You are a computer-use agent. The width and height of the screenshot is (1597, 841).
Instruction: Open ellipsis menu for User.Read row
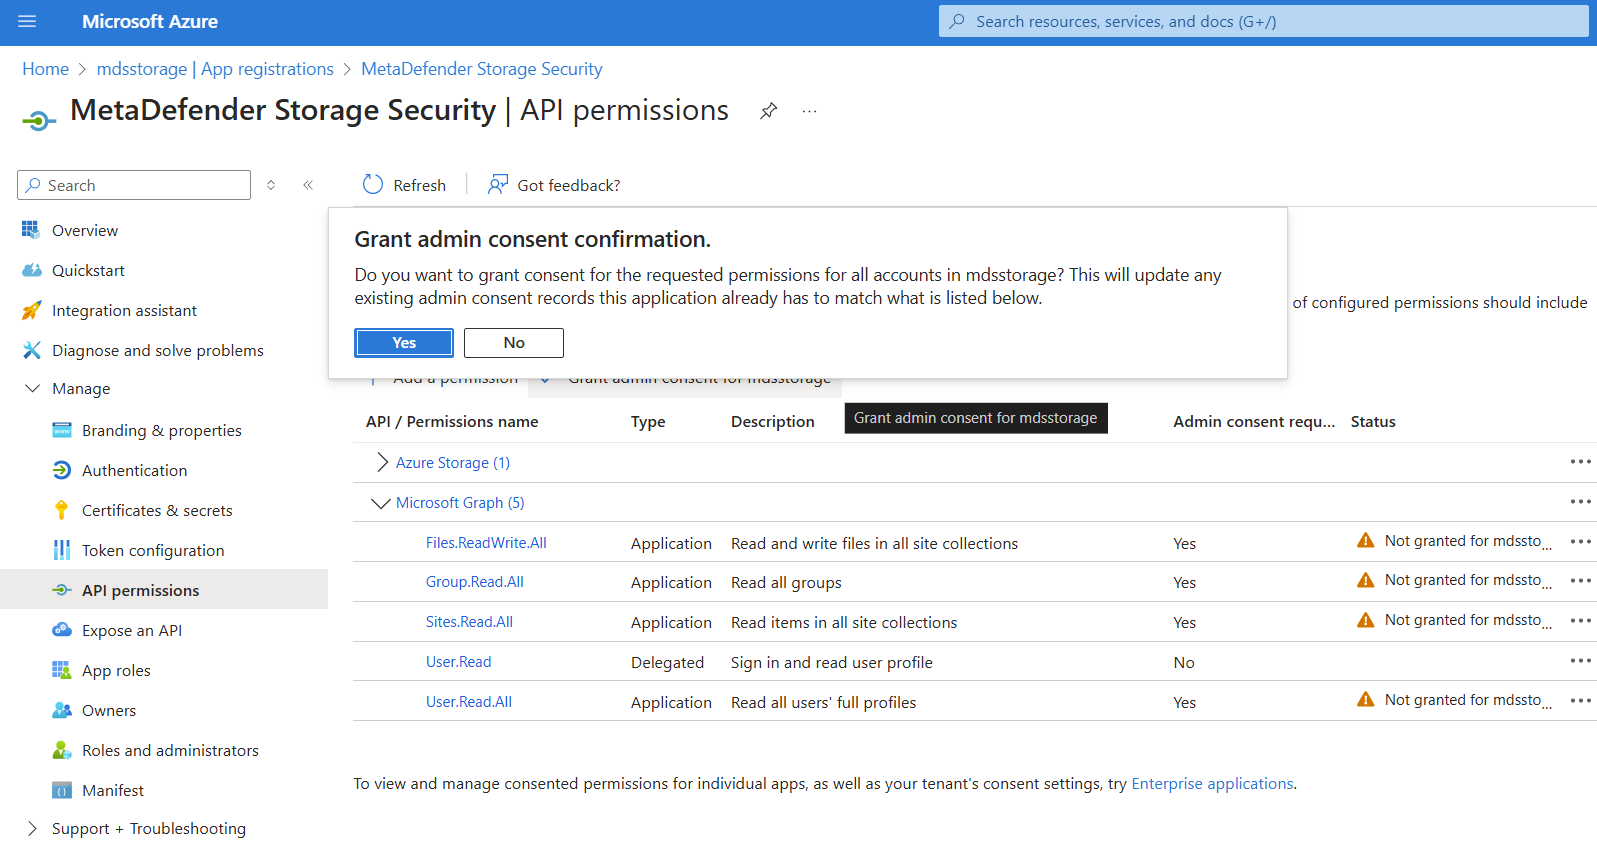pos(1580,661)
